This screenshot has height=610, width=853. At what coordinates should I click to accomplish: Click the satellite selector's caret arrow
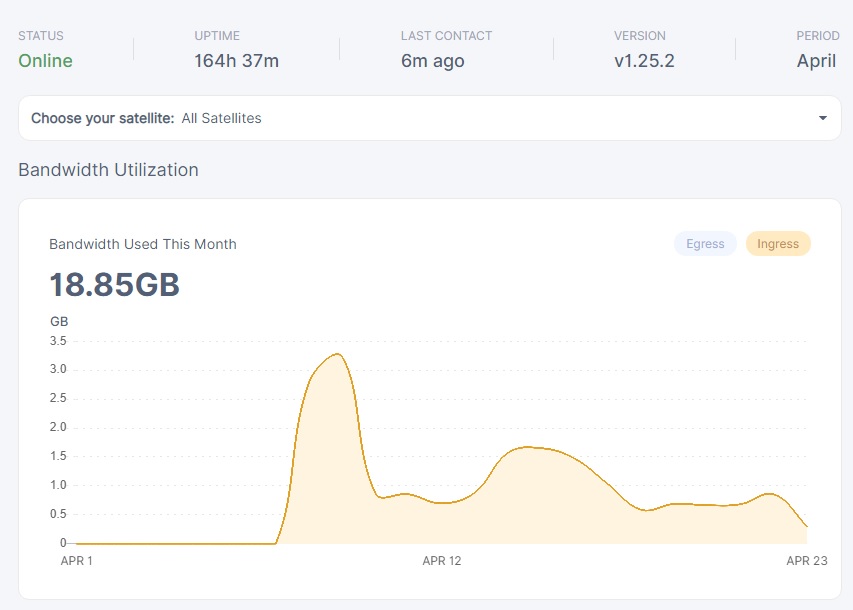(x=822, y=118)
